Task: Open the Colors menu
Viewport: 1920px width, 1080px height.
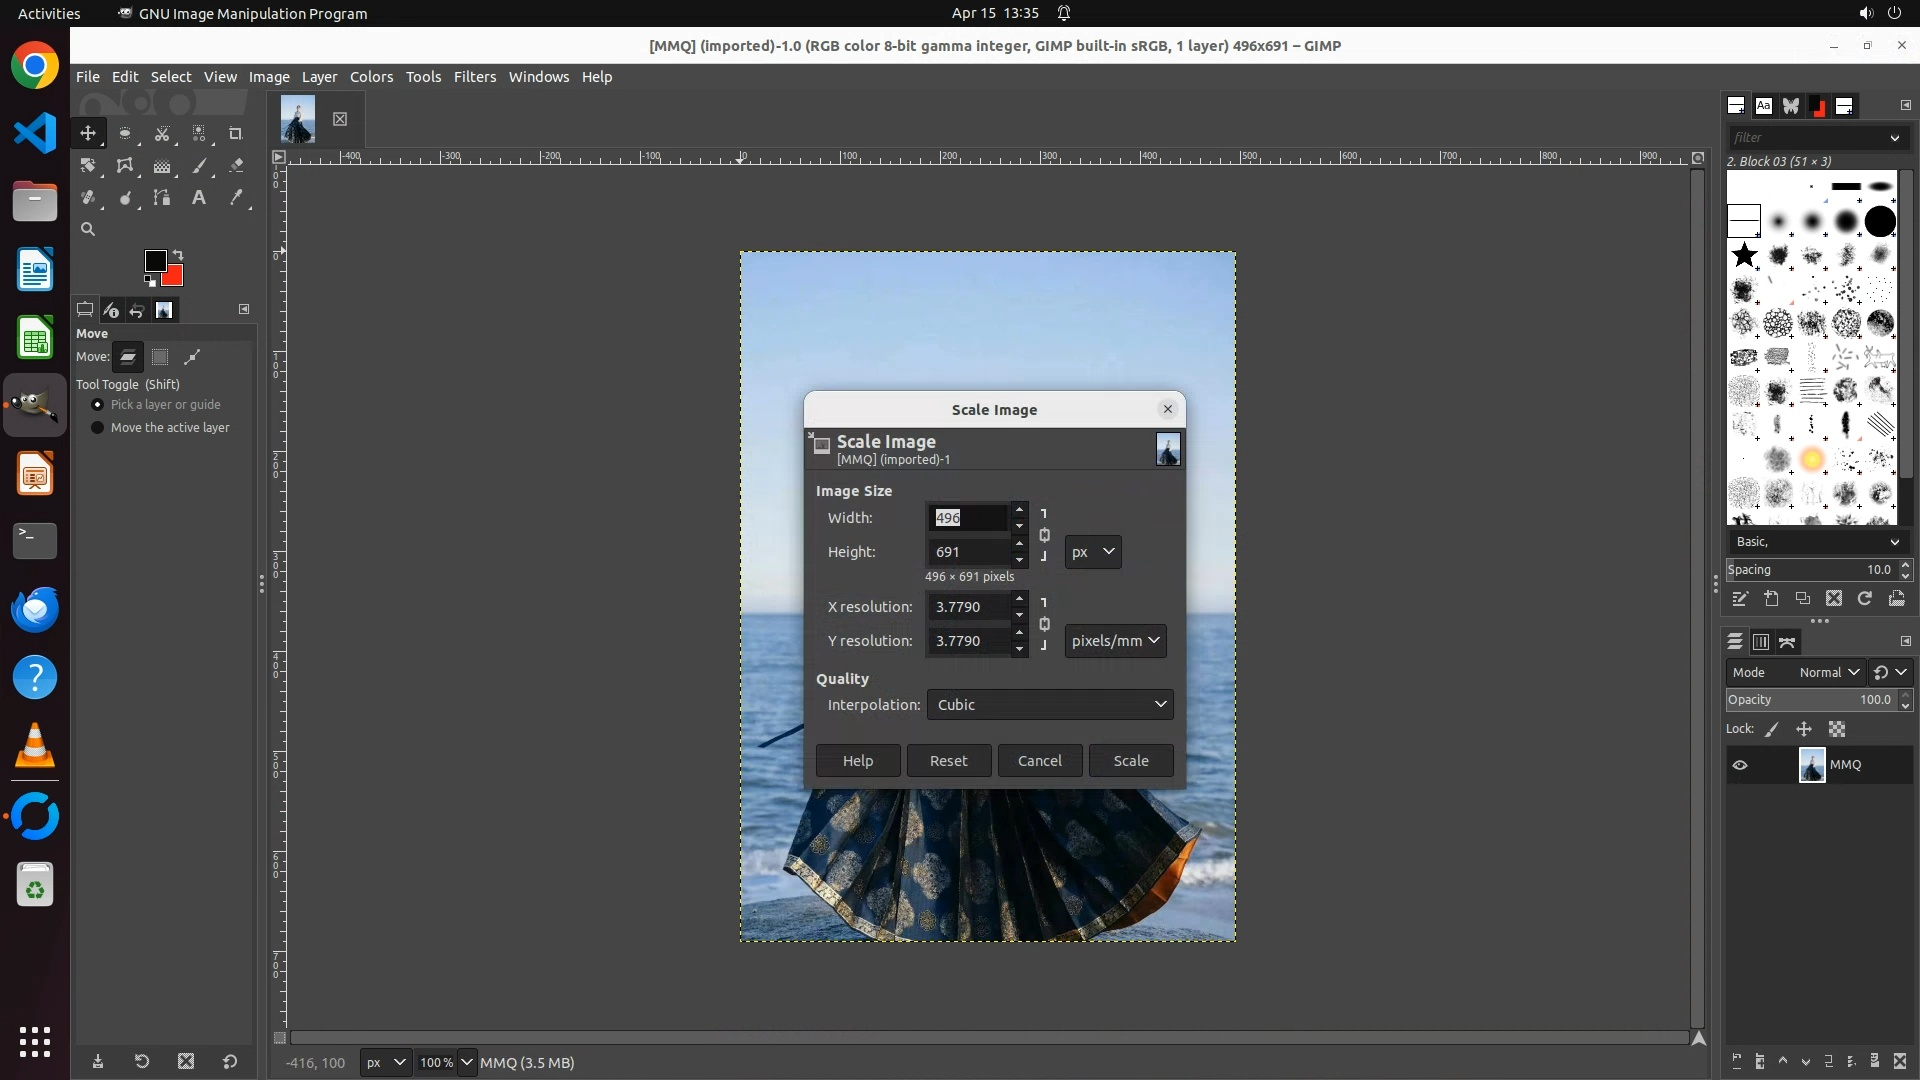Action: (371, 77)
